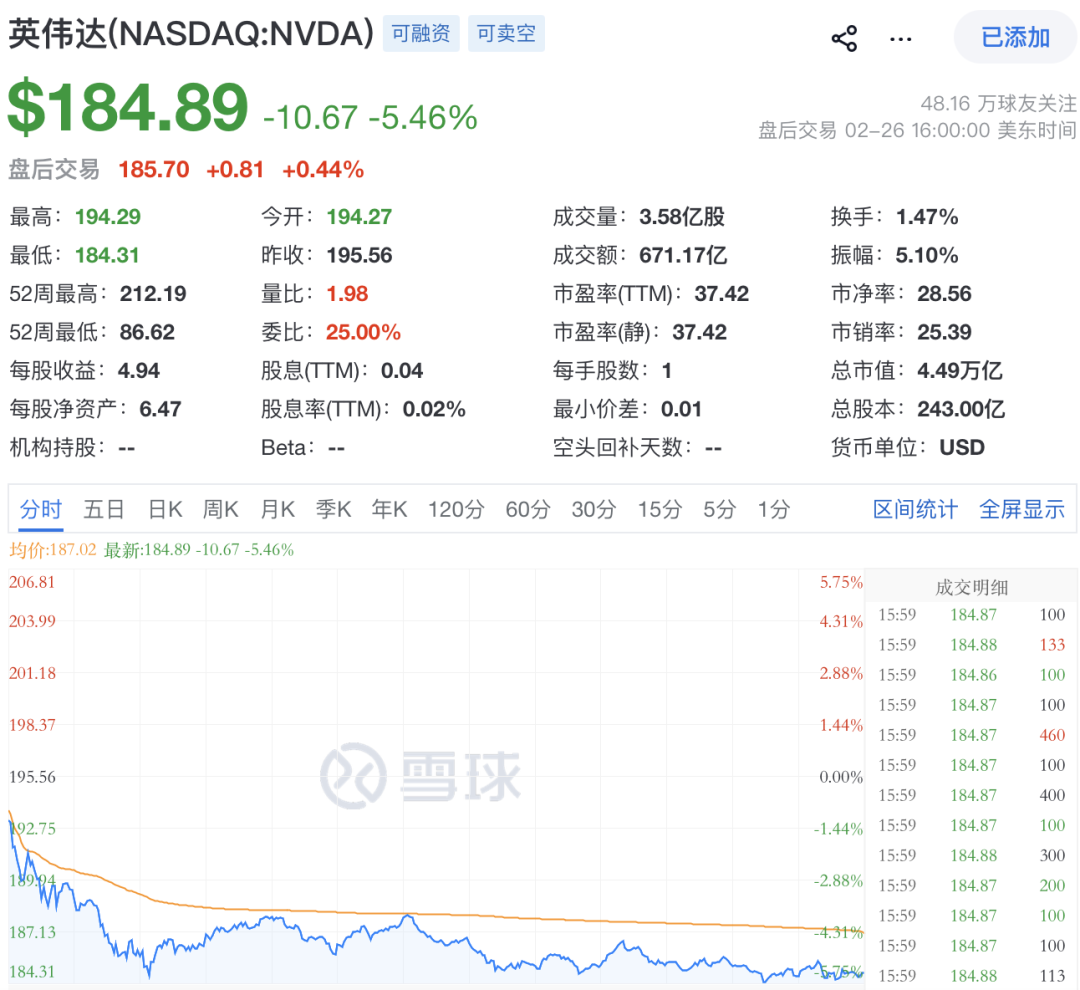Screen dimensions: 1080x990
Task: Click the 市盈率(TTM) value 37.42
Action: pyautogui.click(x=721, y=294)
